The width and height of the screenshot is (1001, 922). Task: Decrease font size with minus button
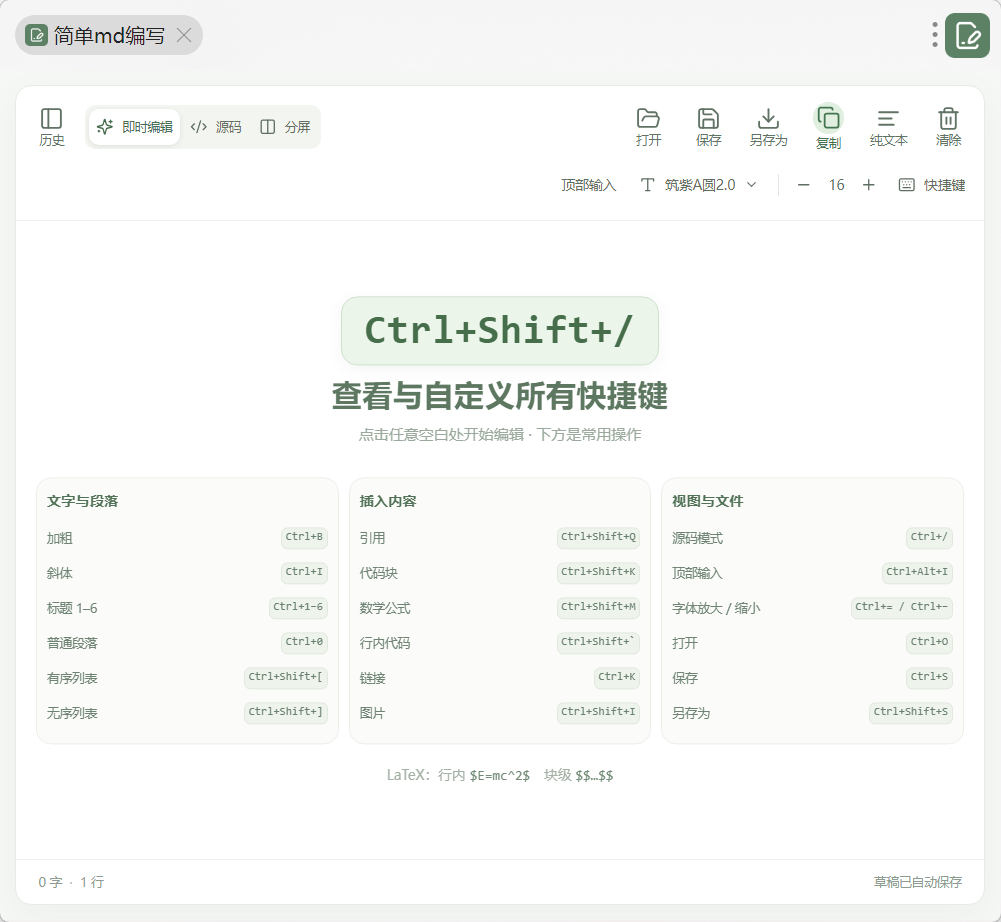tap(804, 185)
